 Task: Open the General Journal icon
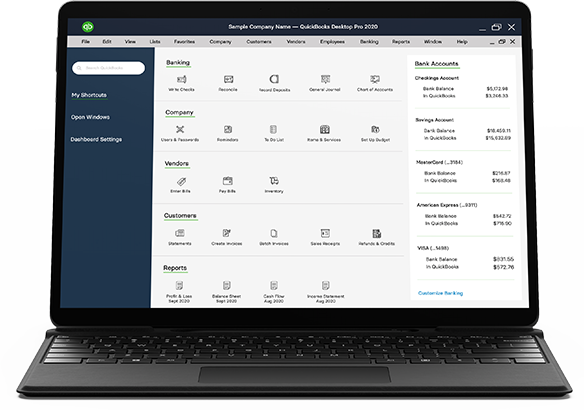pyautogui.click(x=325, y=79)
